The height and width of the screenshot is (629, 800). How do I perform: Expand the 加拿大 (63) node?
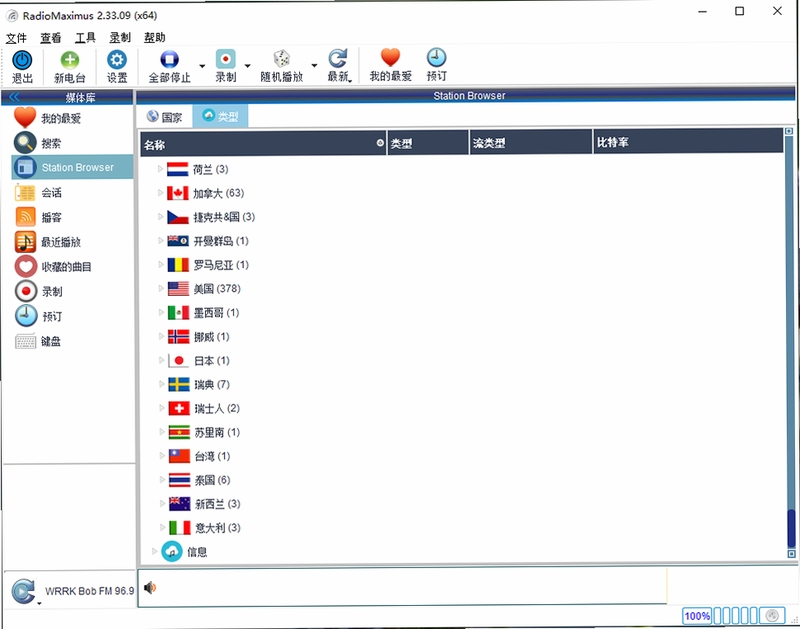click(160, 193)
